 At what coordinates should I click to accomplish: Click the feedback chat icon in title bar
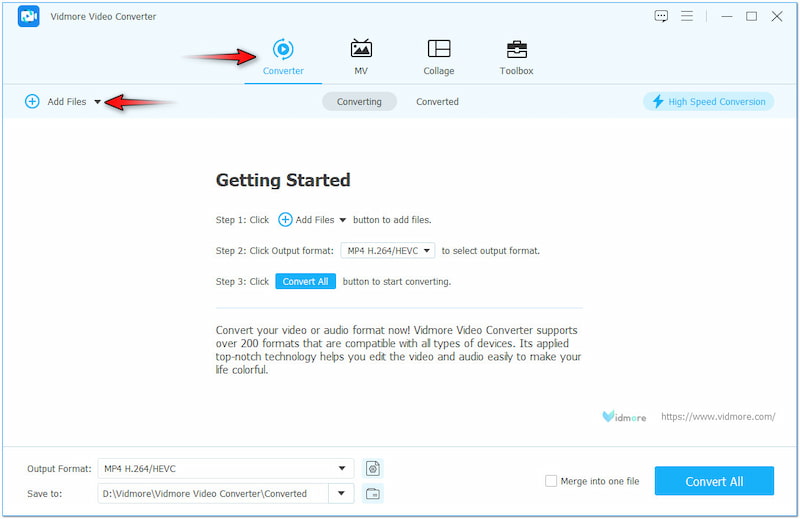661,16
